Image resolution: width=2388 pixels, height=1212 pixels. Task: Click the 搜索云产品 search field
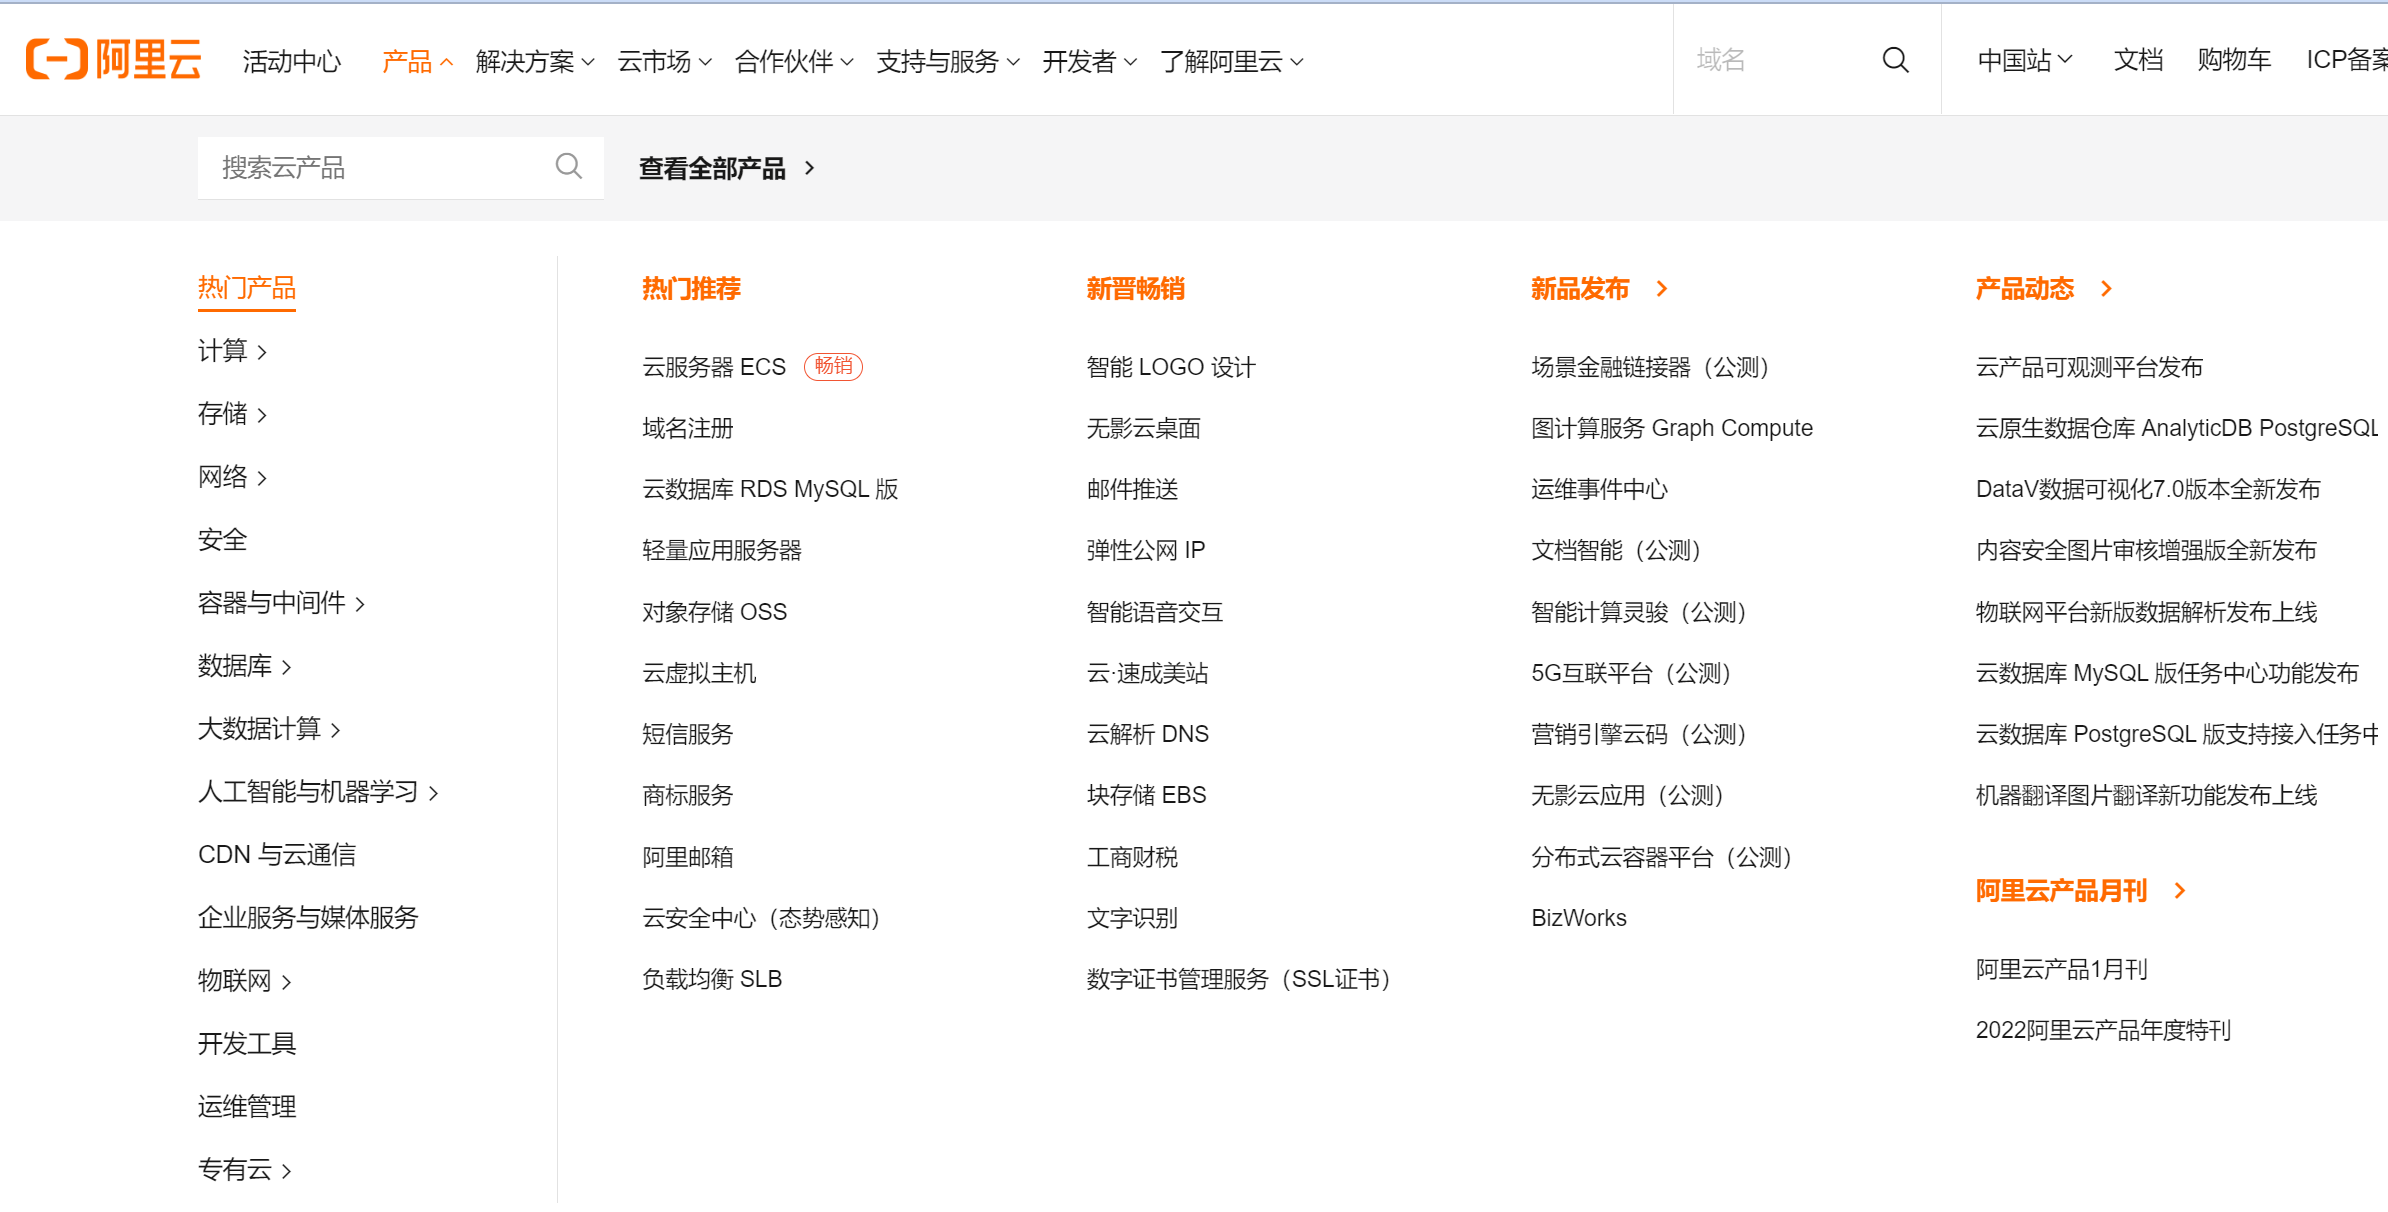click(380, 167)
